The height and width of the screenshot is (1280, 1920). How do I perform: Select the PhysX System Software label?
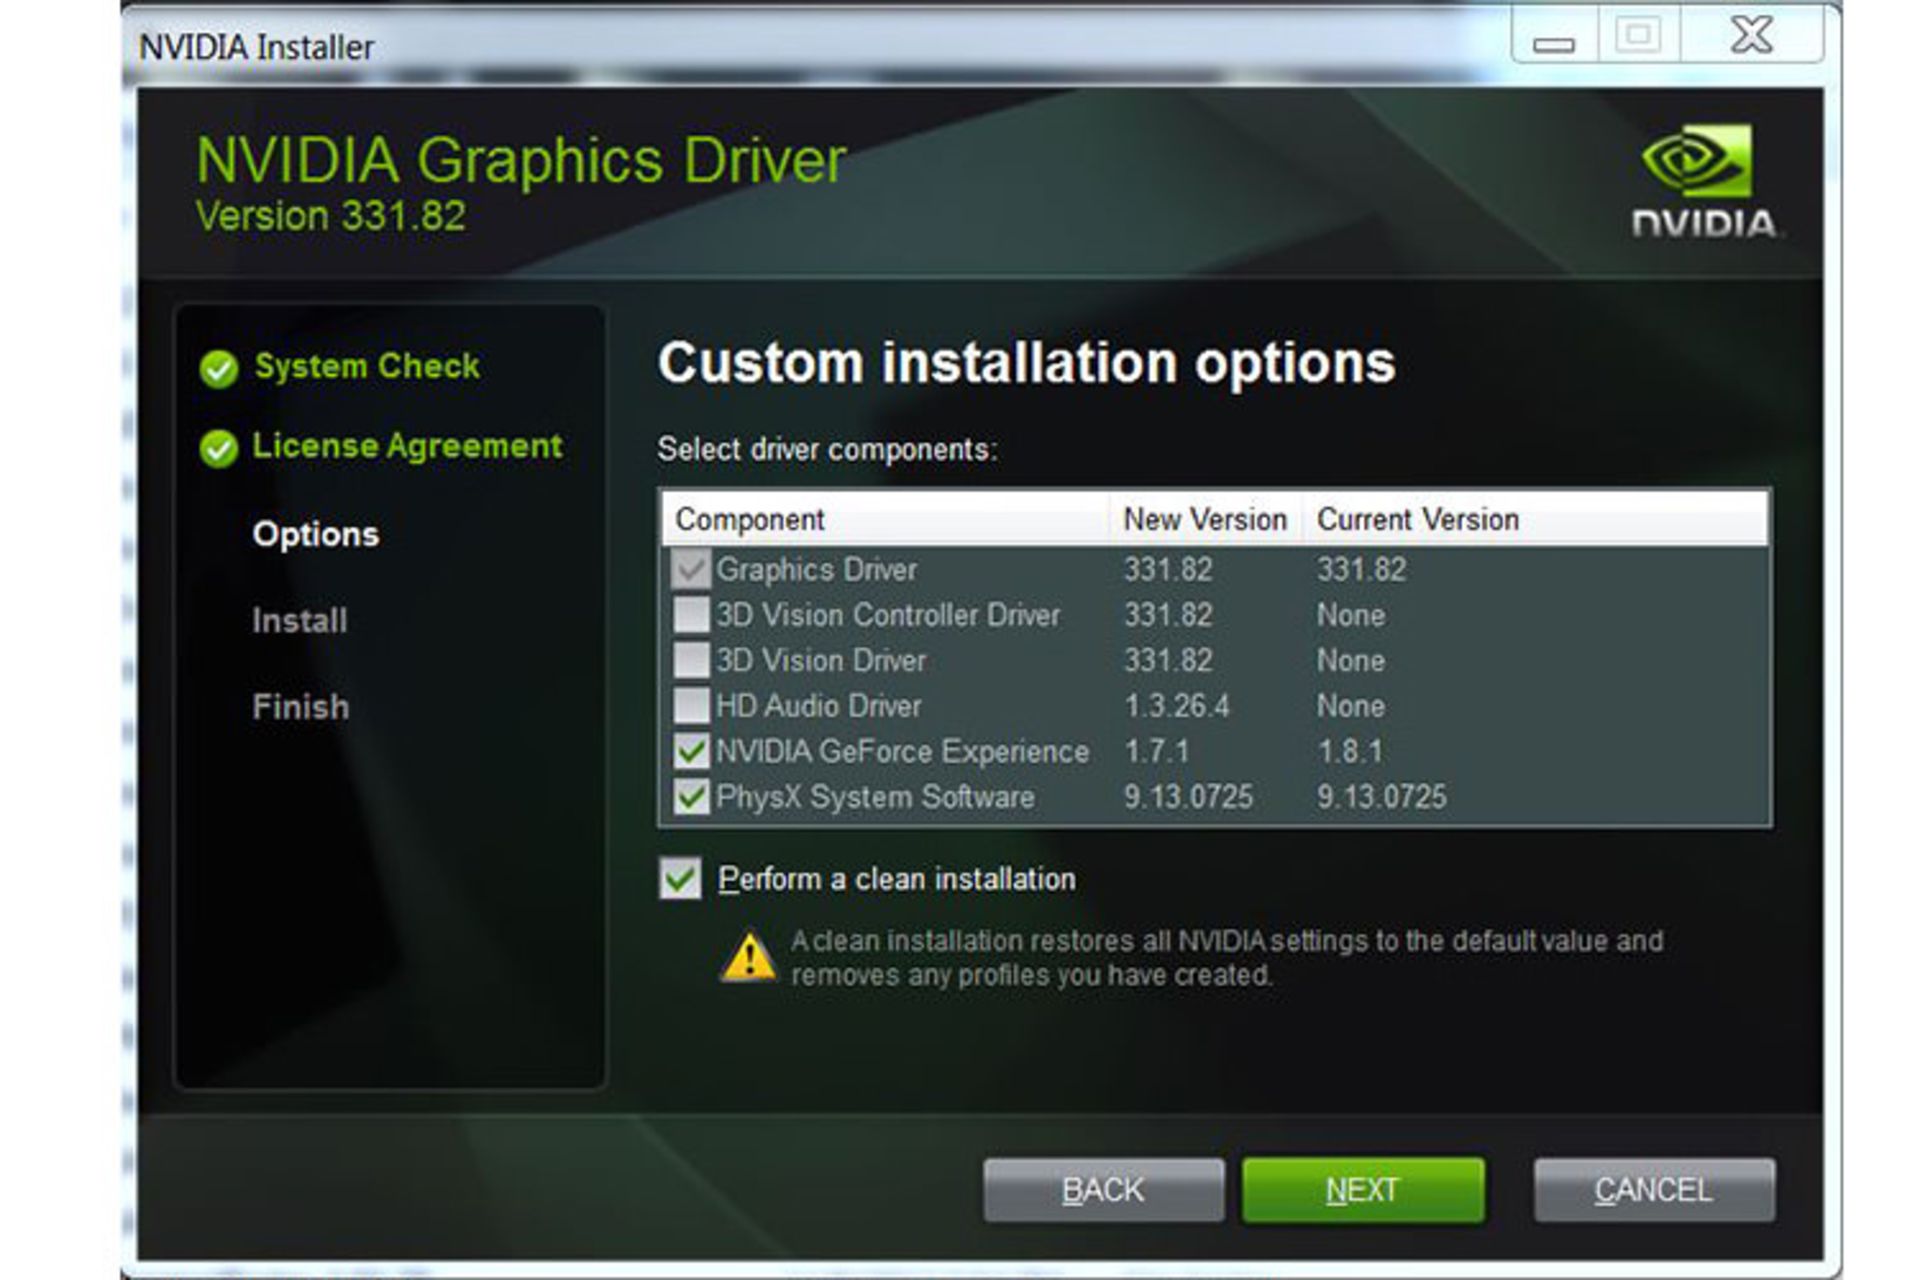[x=875, y=797]
